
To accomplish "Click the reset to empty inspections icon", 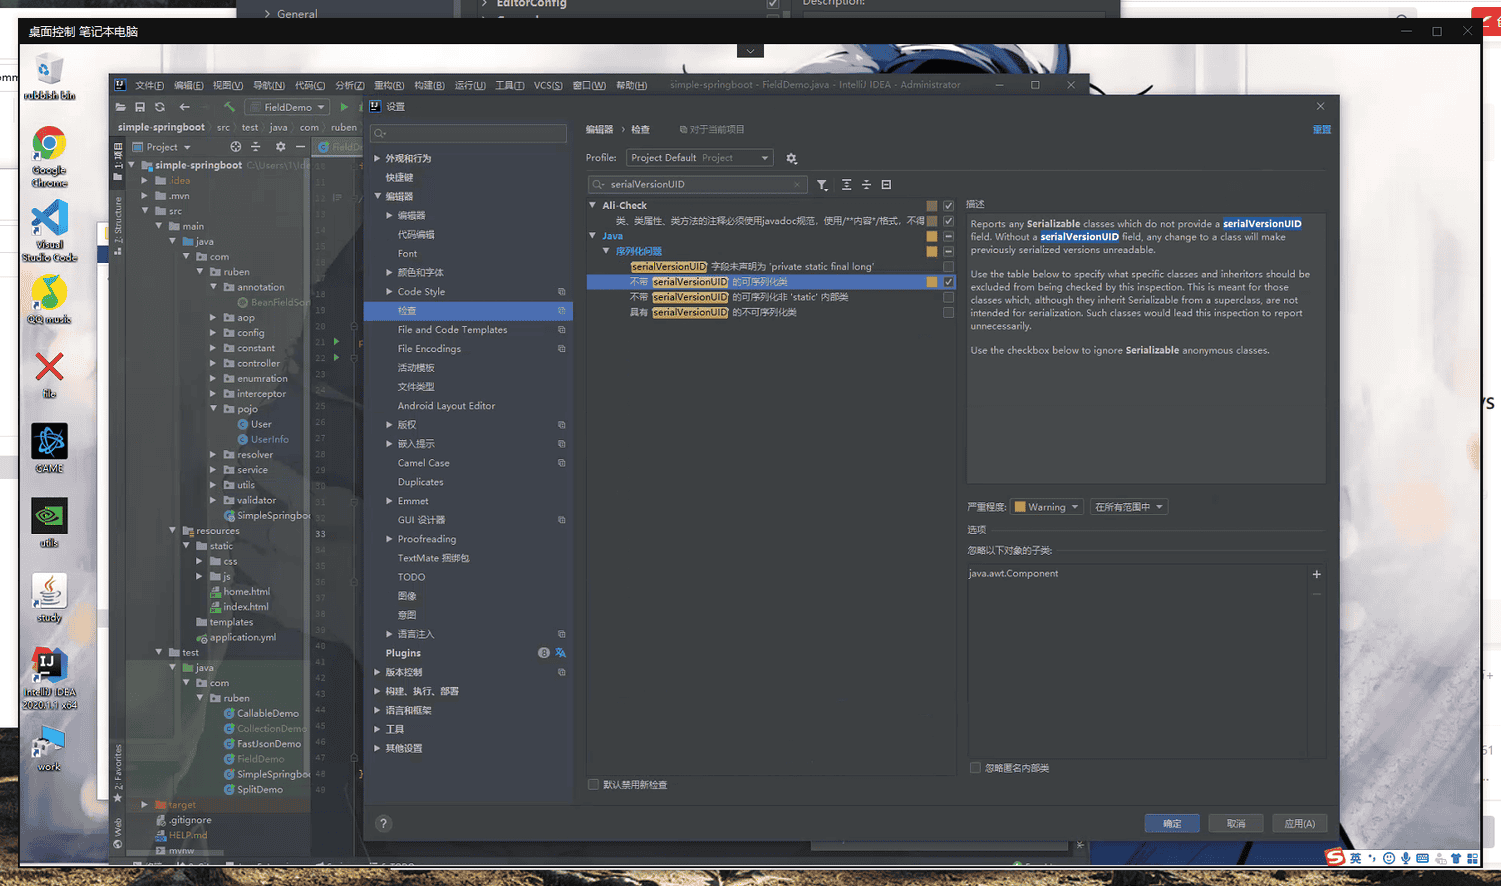I will click(886, 185).
